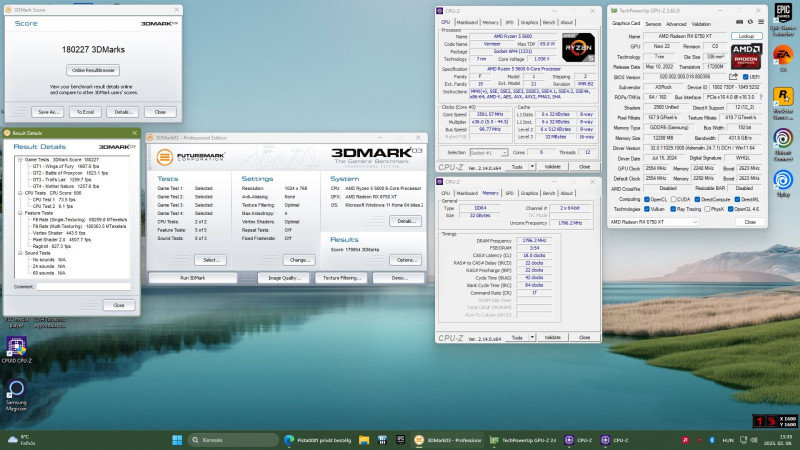Open Tools dropdown arrow in top CPU-Z window
This screenshot has height=450, width=800.
coord(532,167)
